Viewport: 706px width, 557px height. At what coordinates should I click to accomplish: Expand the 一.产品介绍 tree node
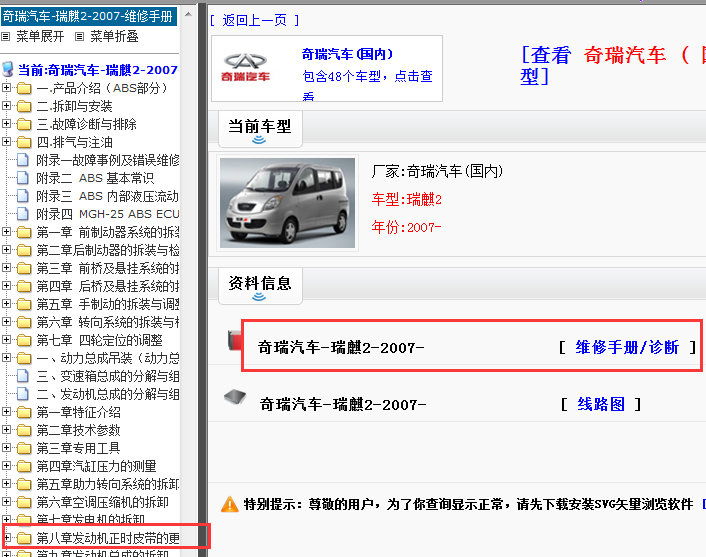pos(6,87)
